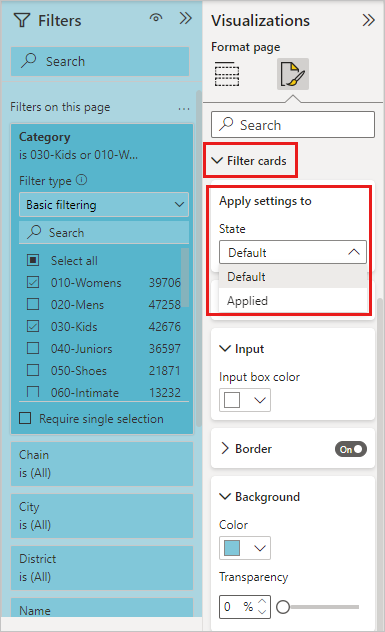
Task: Open the Input box color picker
Action: tap(245, 400)
